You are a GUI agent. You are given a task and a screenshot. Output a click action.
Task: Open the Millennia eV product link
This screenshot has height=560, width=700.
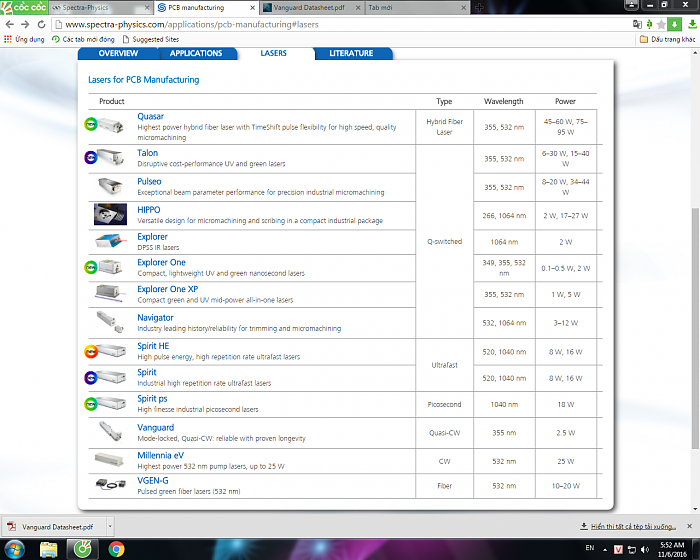point(160,455)
